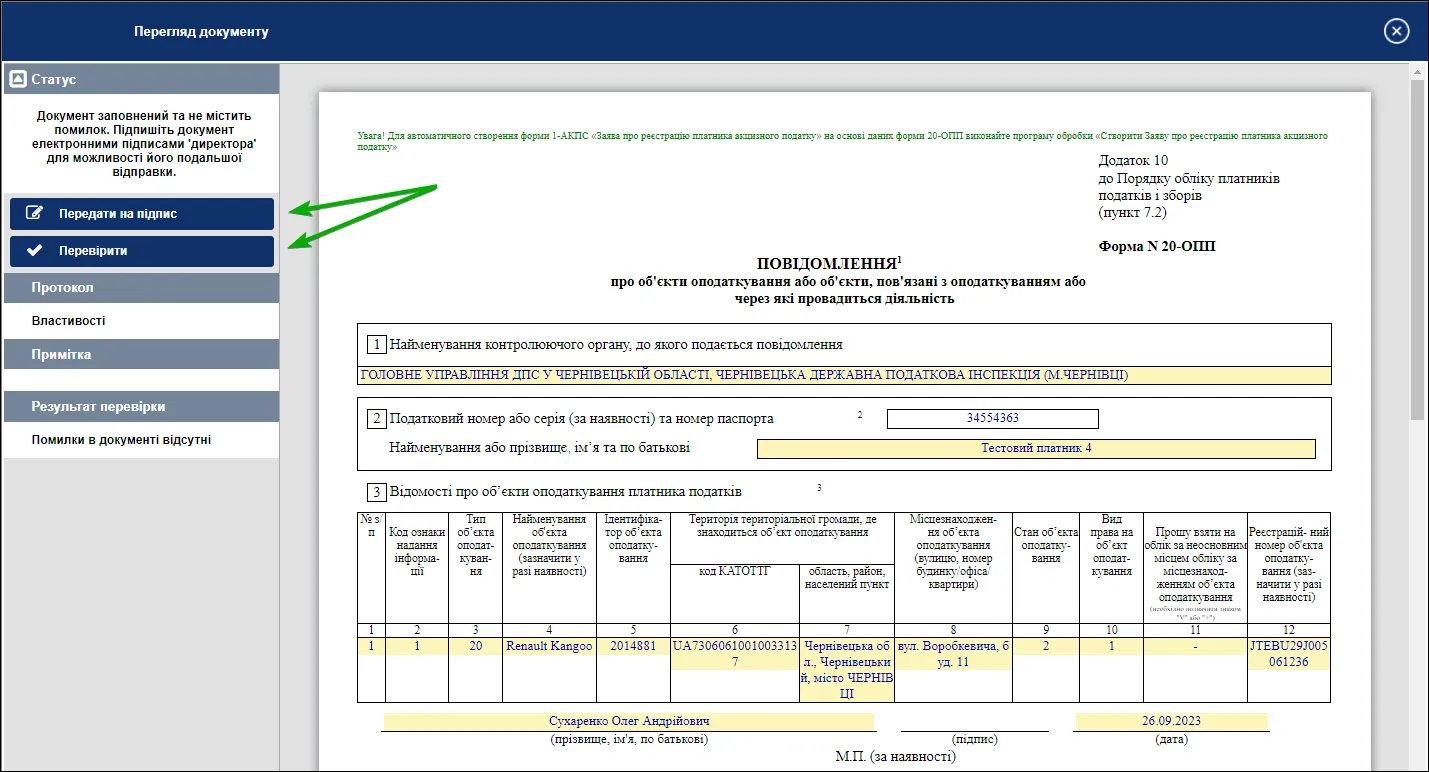Run check with Перевірити button
Image resolution: width=1429 pixels, height=772 pixels.
click(x=142, y=251)
